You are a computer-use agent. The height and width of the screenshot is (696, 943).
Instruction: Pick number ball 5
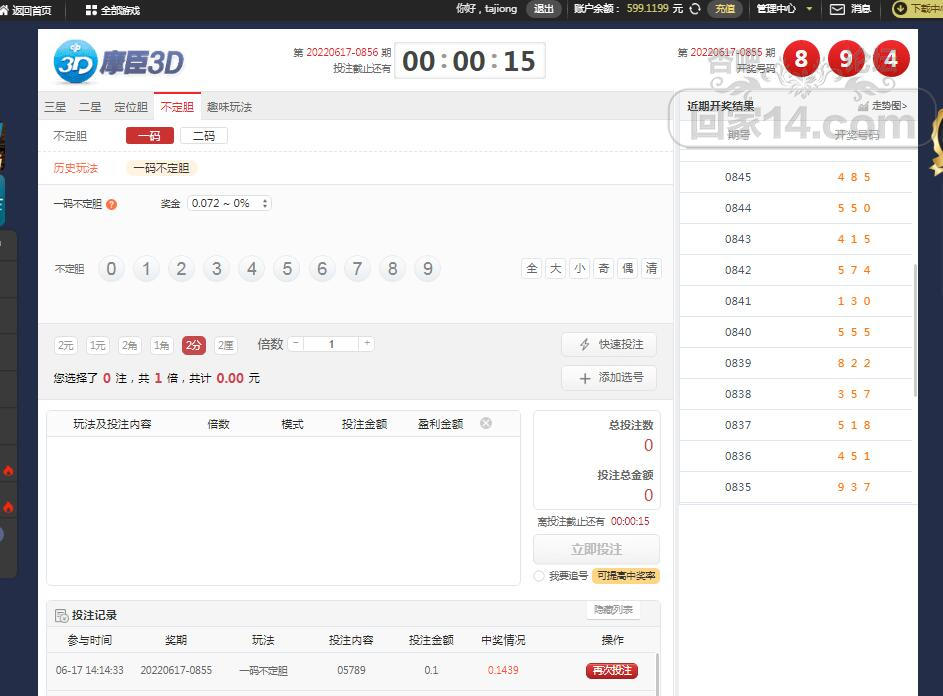[x=287, y=269]
